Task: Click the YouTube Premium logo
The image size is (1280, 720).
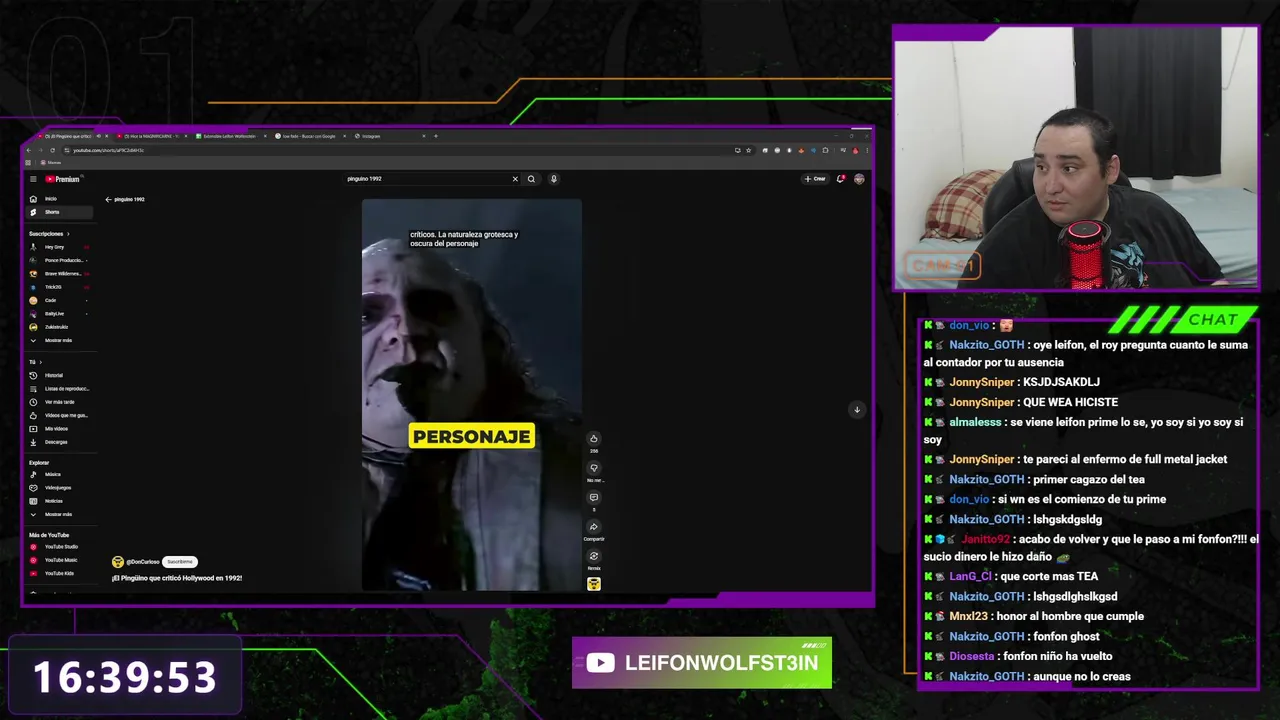Action: coord(62,179)
